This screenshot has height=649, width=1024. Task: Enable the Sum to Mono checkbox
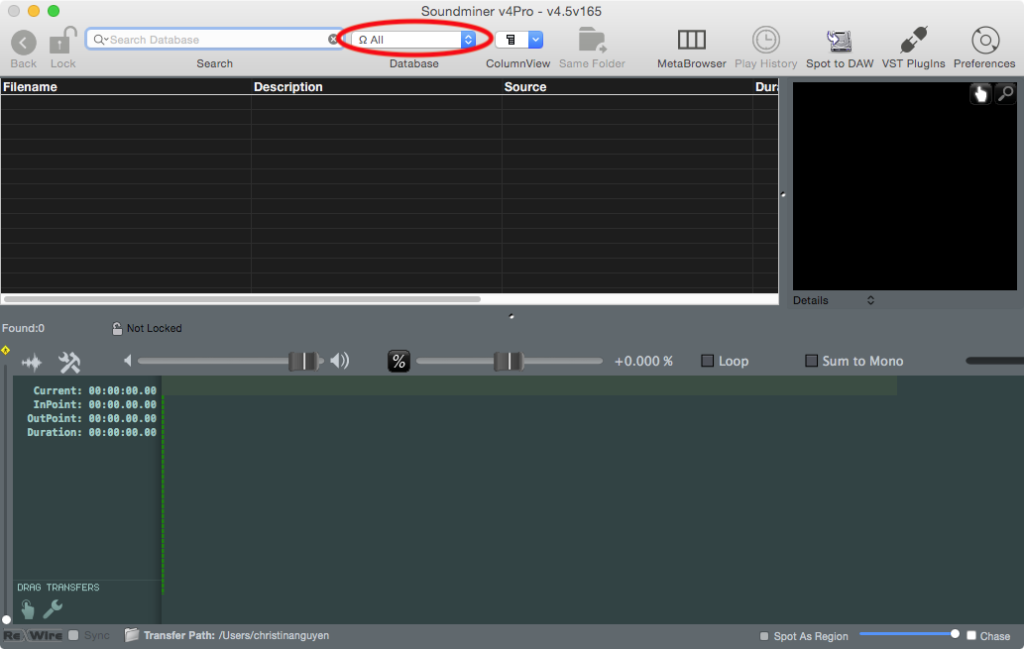point(811,361)
